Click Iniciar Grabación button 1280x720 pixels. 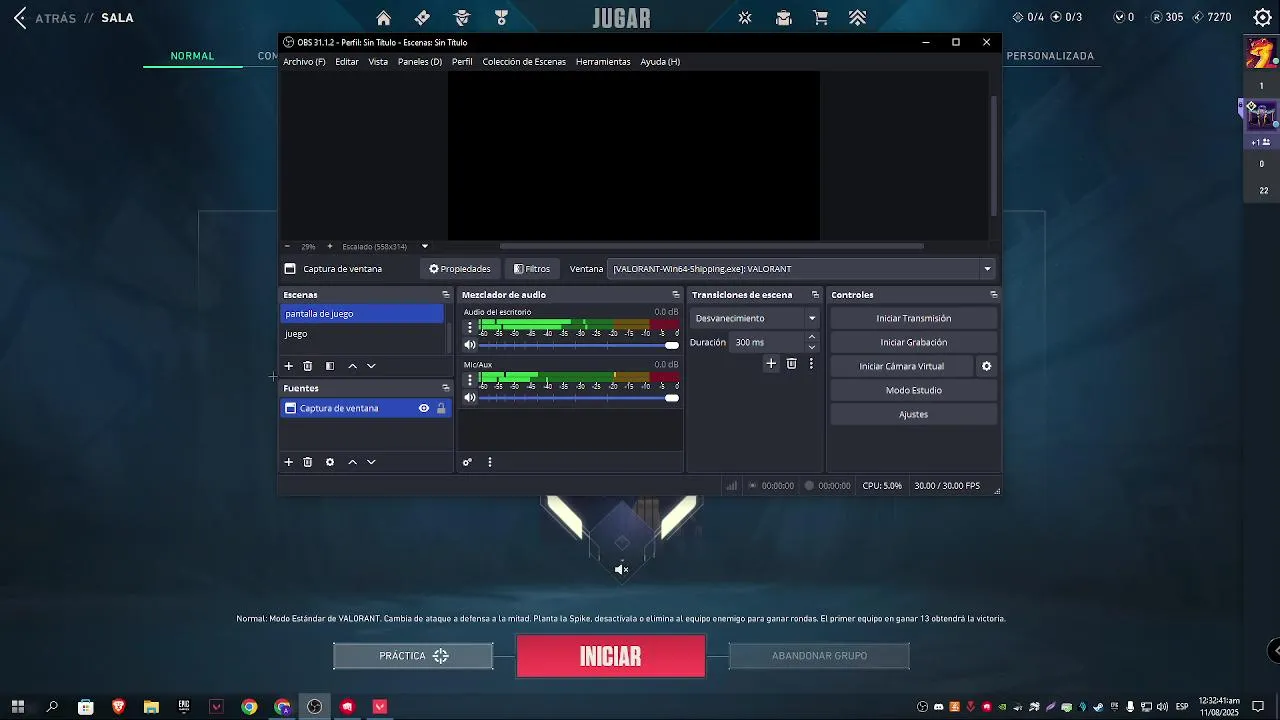[914, 342]
